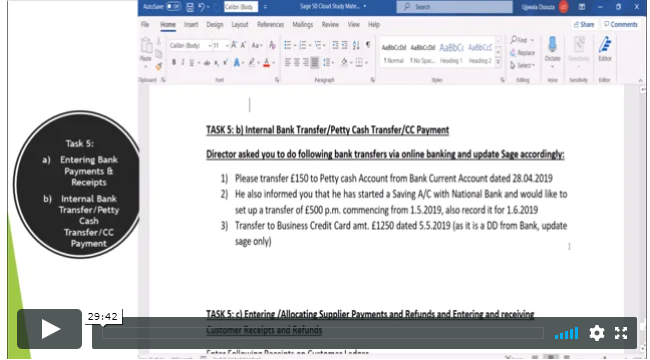Click the Share button
650x360 pixels.
584,24
